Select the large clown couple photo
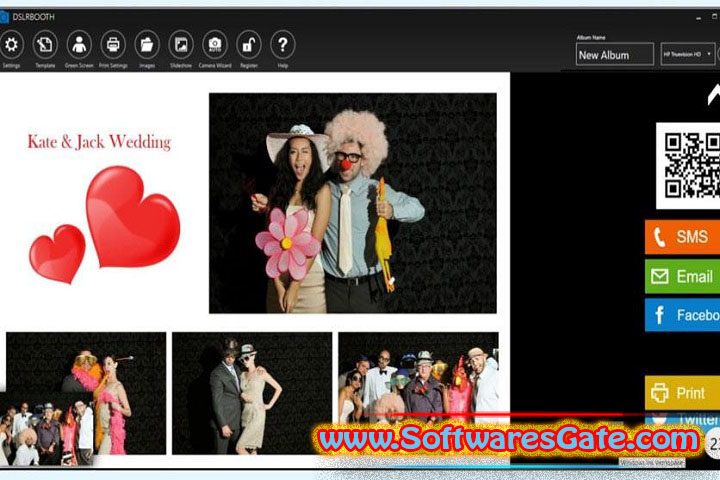 353,203
